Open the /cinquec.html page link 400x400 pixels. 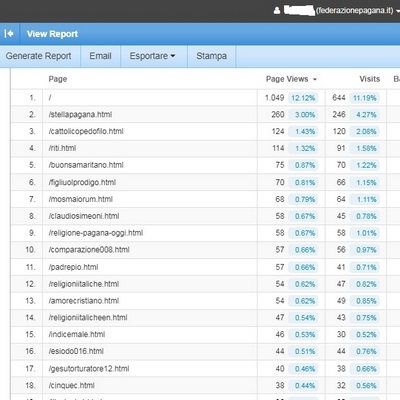(x=72, y=386)
